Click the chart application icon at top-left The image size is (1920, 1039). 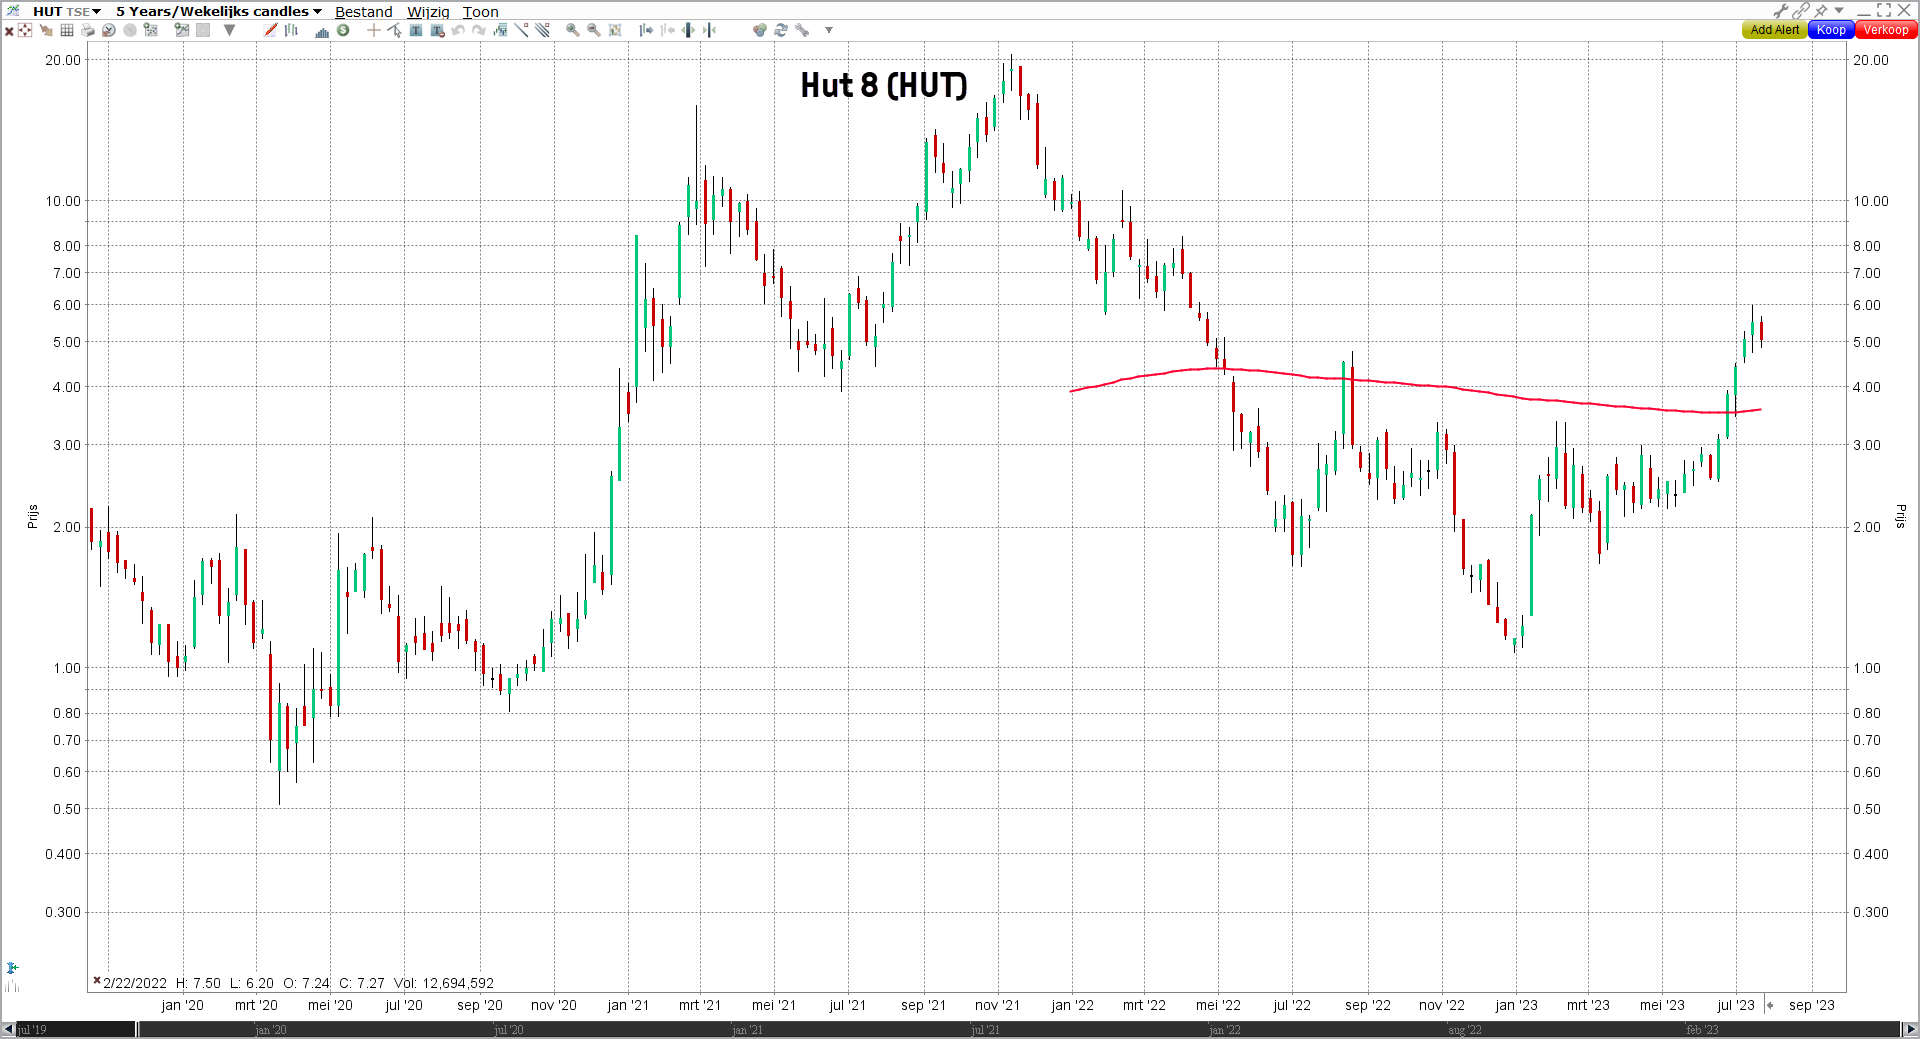(13, 10)
